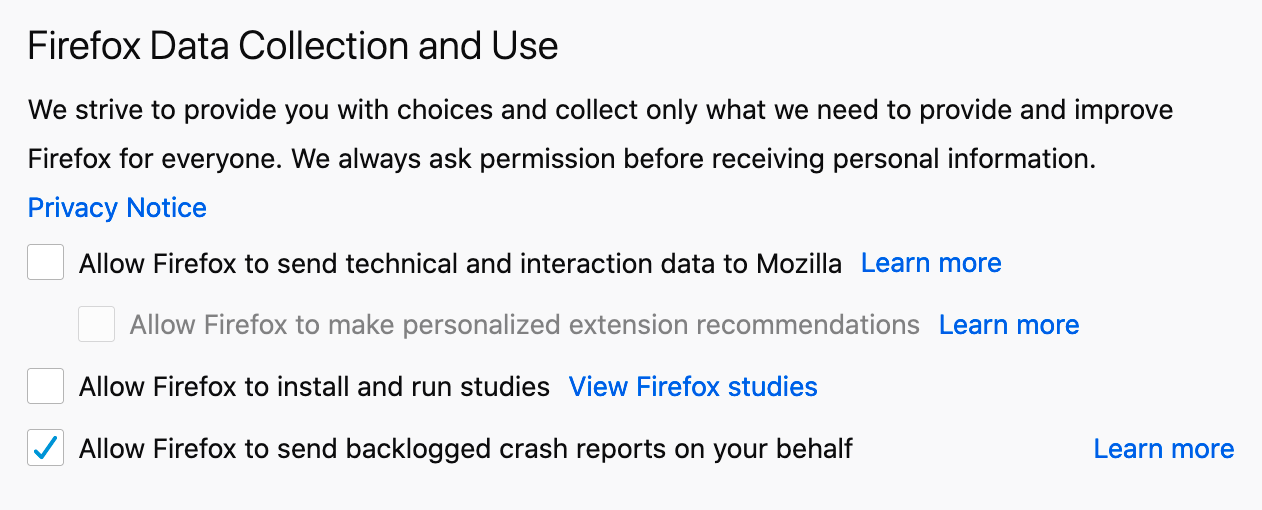Image resolution: width=1262 pixels, height=510 pixels.
Task: Enable sending technical and interaction data checkbox
Action: click(x=46, y=263)
